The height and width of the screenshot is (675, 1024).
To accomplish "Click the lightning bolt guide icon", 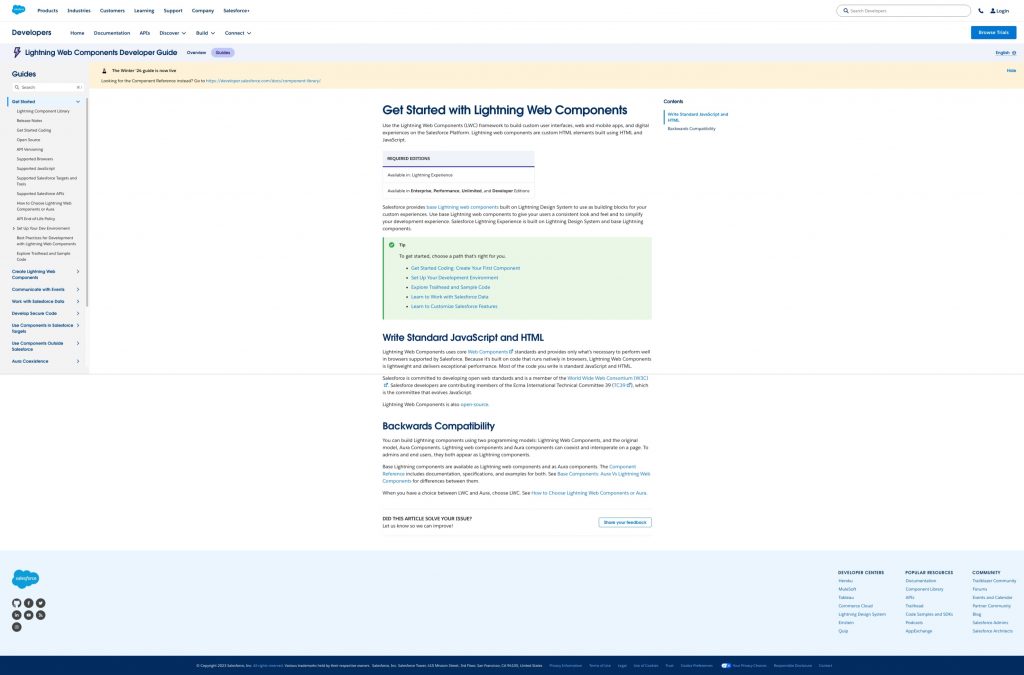I will [17, 52].
